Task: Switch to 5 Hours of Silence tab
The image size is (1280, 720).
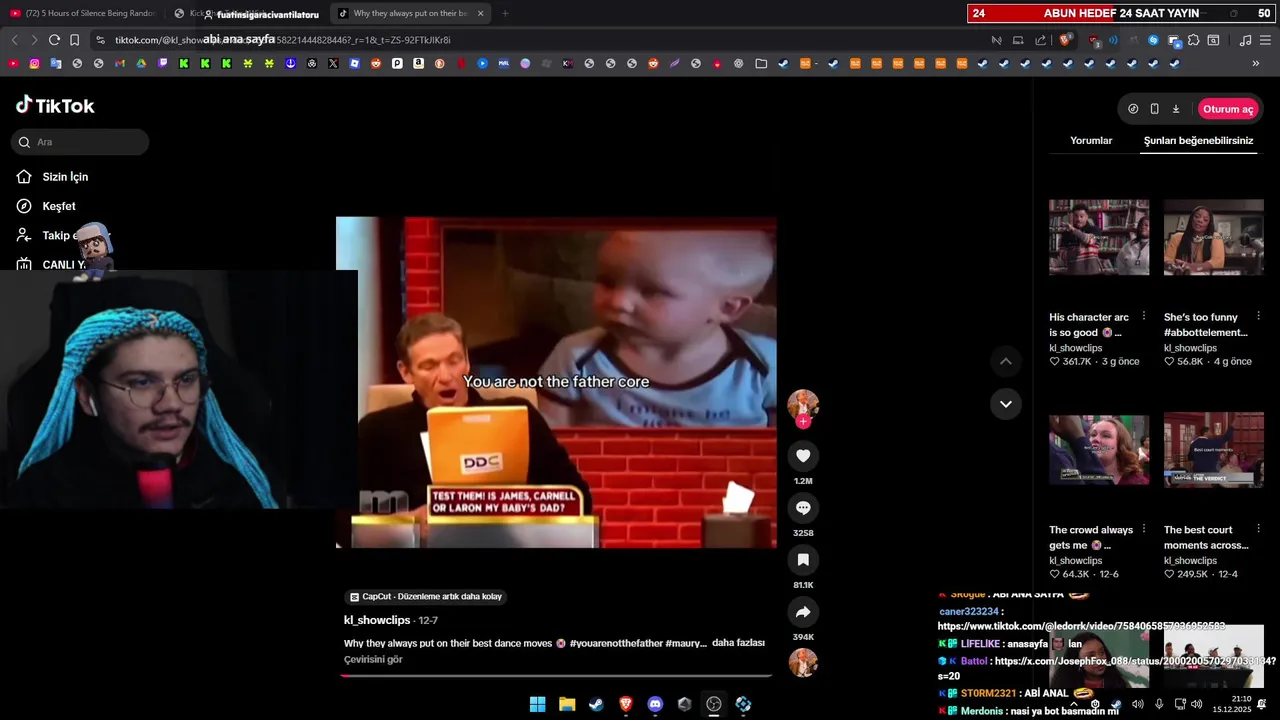Action: click(82, 13)
